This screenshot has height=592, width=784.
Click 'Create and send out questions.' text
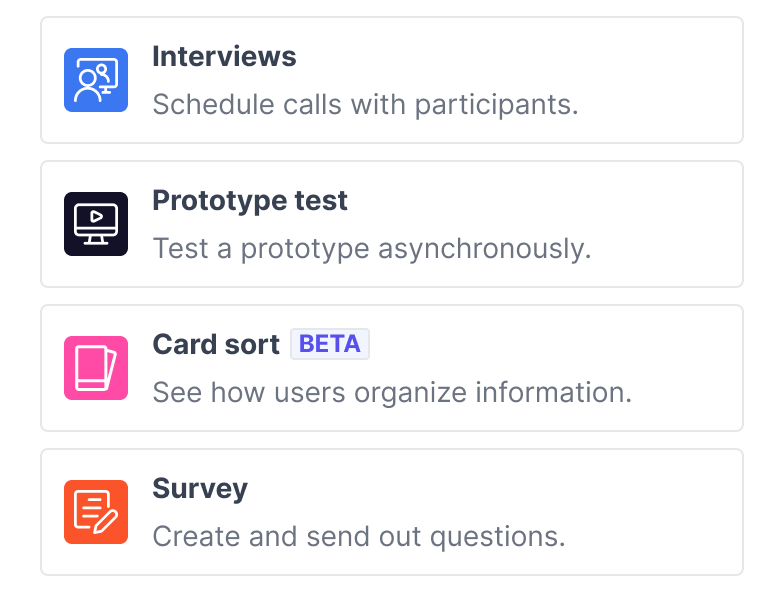(359, 536)
